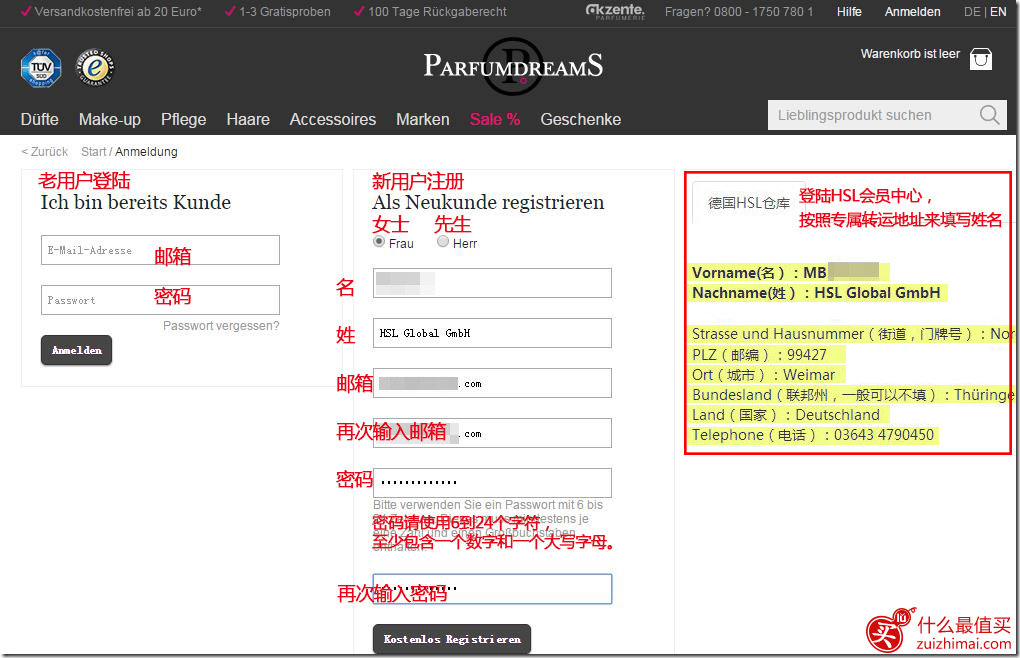1020x658 pixels.
Task: Open the Marken menu
Action: (x=423, y=120)
